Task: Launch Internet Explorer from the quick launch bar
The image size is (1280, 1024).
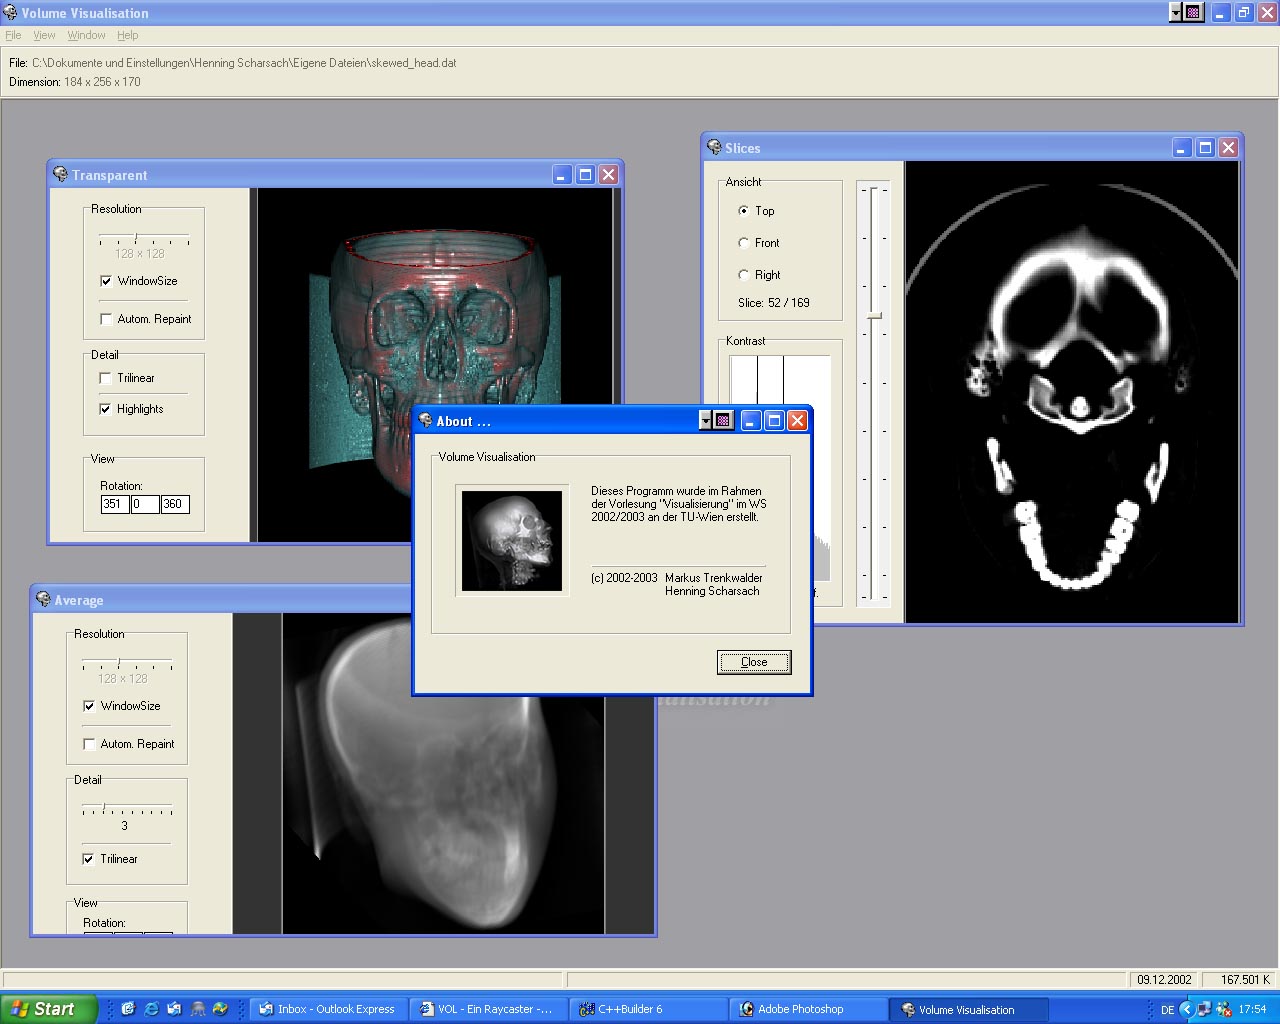Action: [151, 1009]
